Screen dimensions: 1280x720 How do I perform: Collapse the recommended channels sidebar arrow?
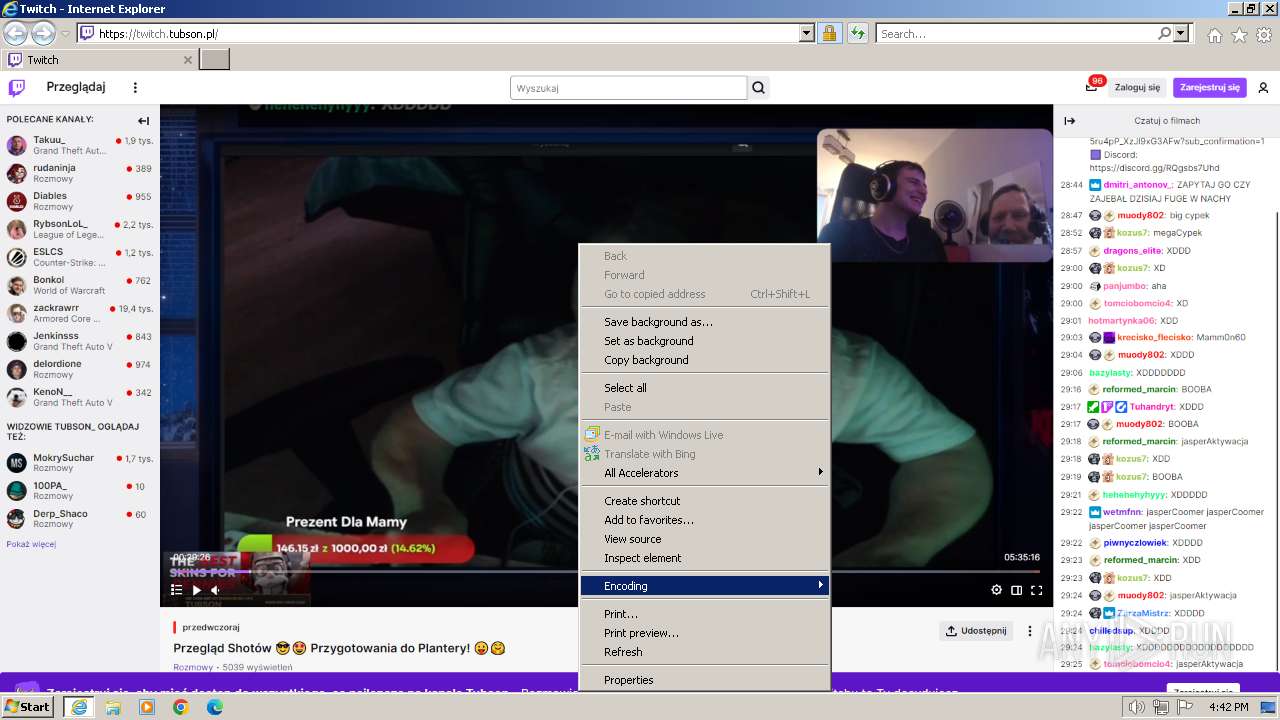click(x=144, y=121)
